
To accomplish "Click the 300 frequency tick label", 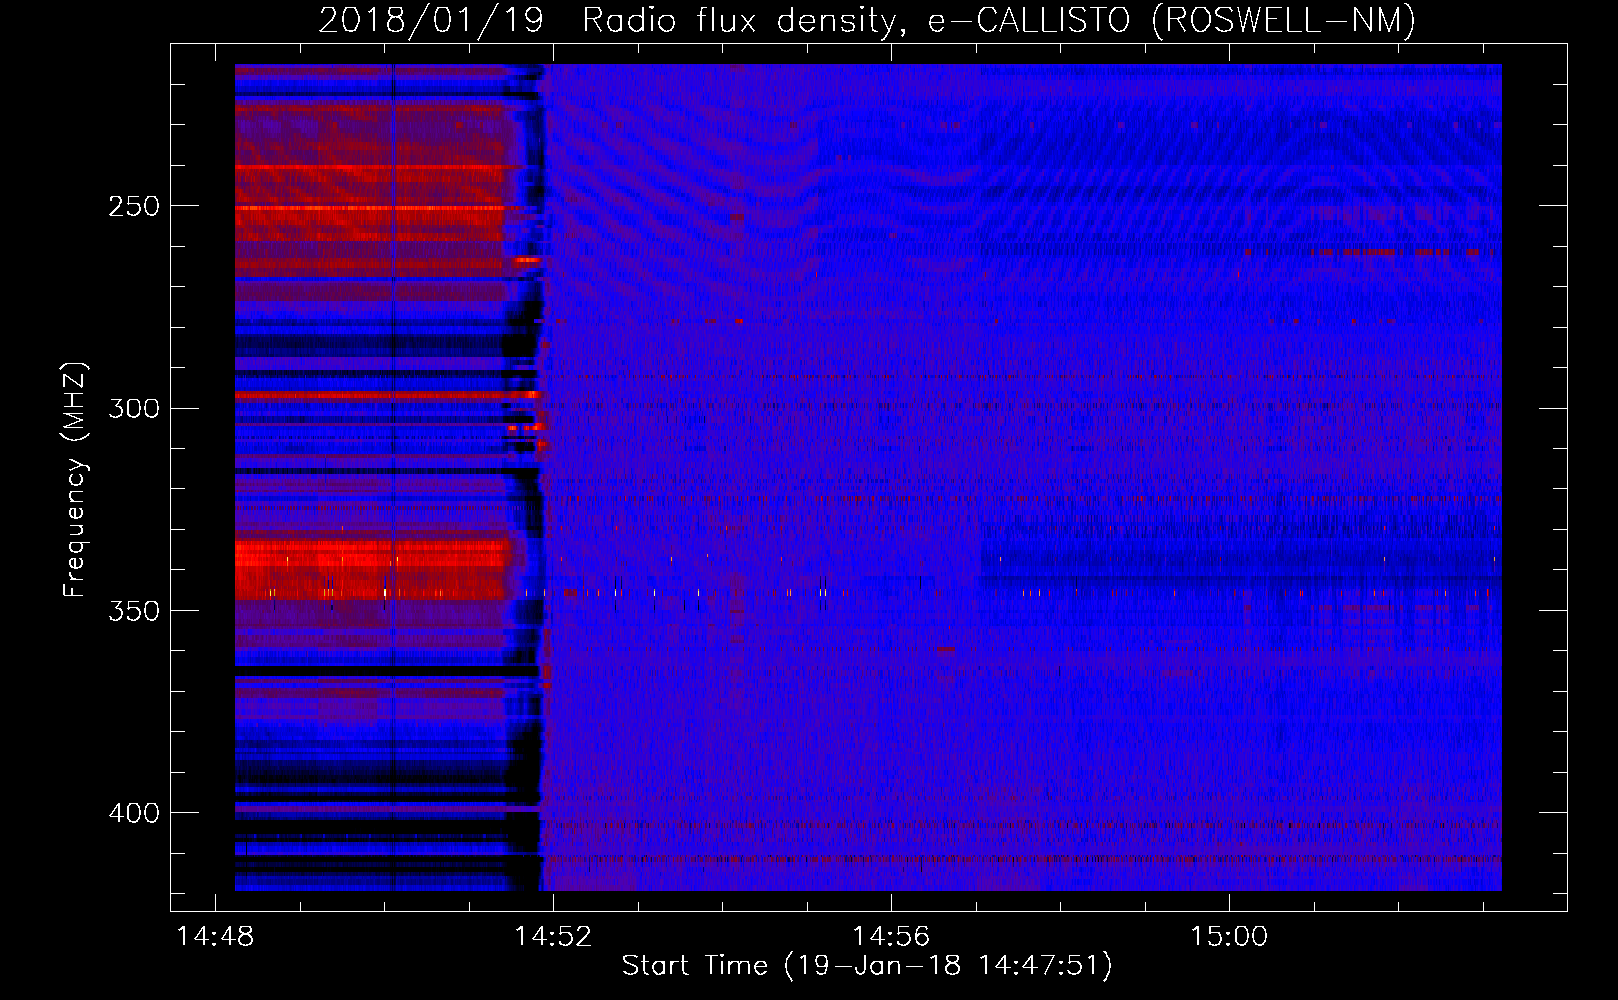I will click(134, 409).
